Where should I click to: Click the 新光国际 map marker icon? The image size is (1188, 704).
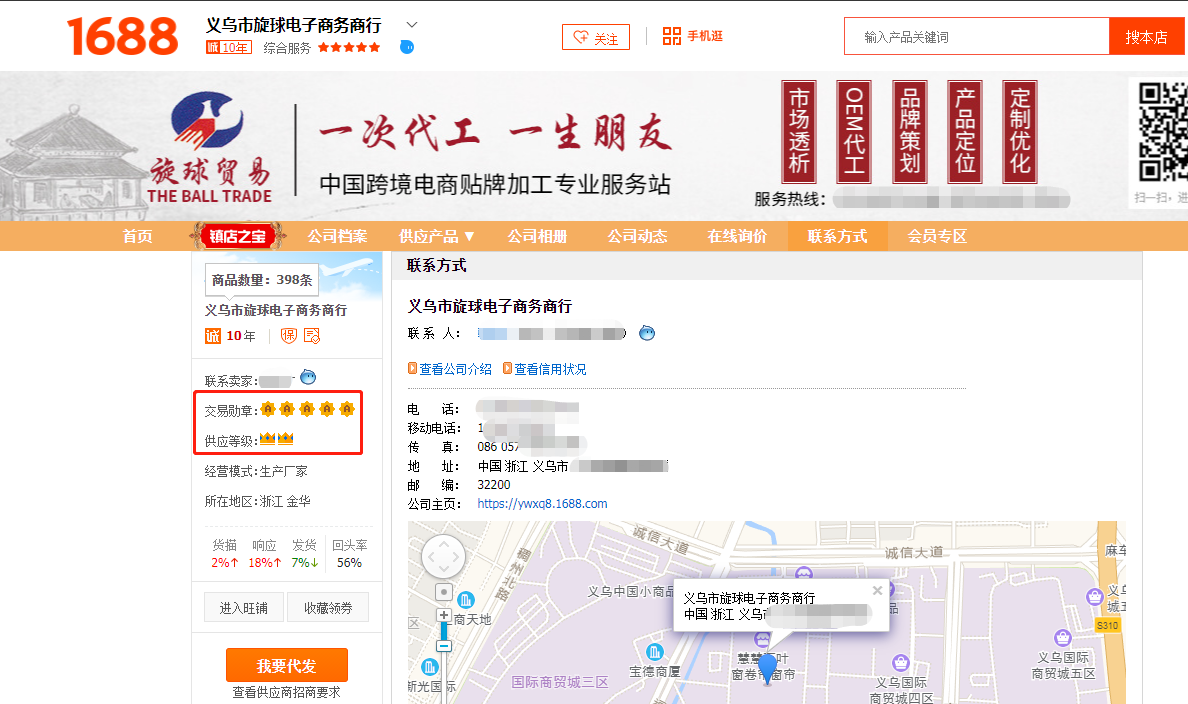[x=430, y=667]
